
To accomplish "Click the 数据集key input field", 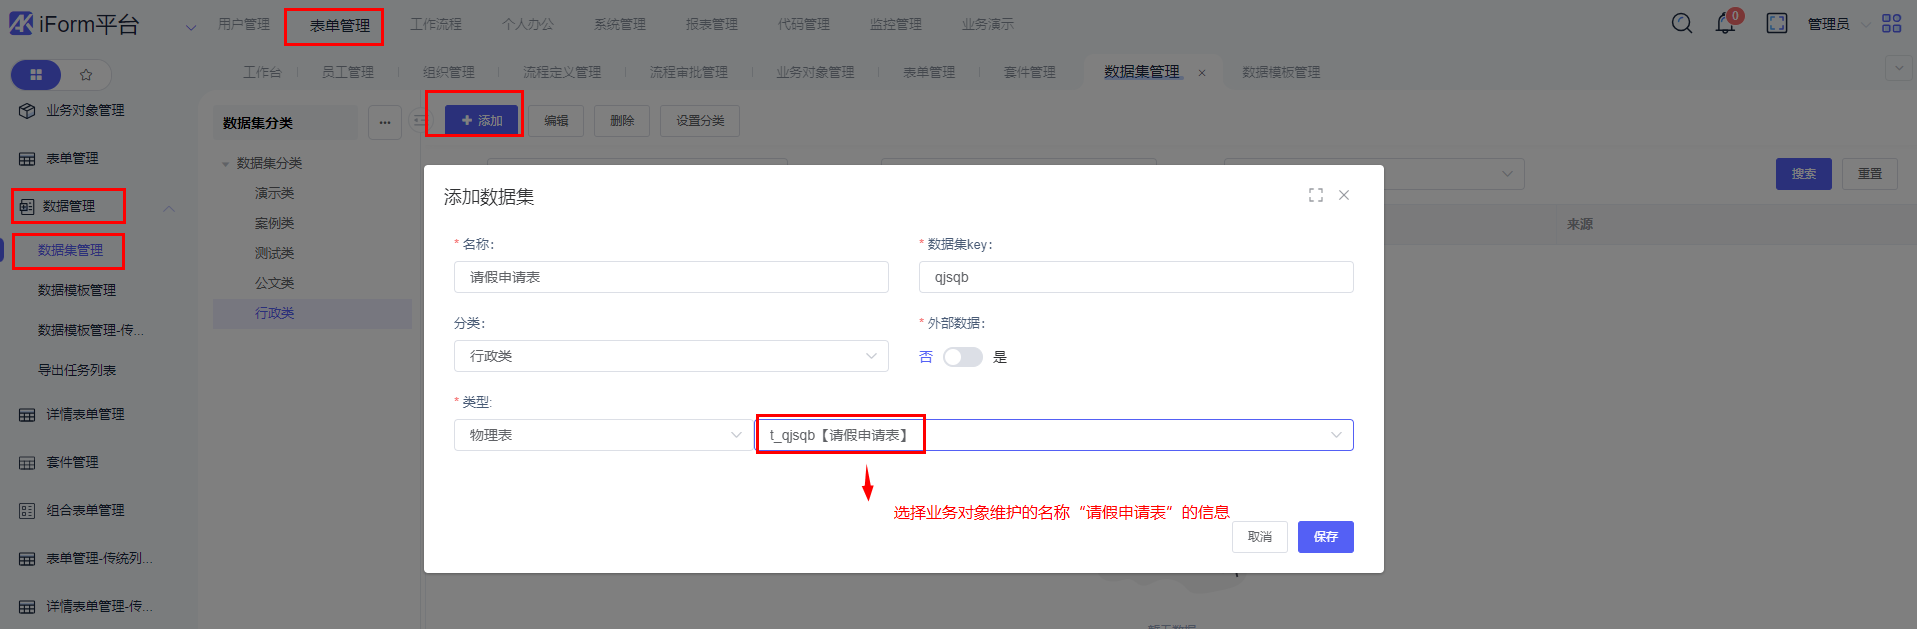I will point(1135,277).
